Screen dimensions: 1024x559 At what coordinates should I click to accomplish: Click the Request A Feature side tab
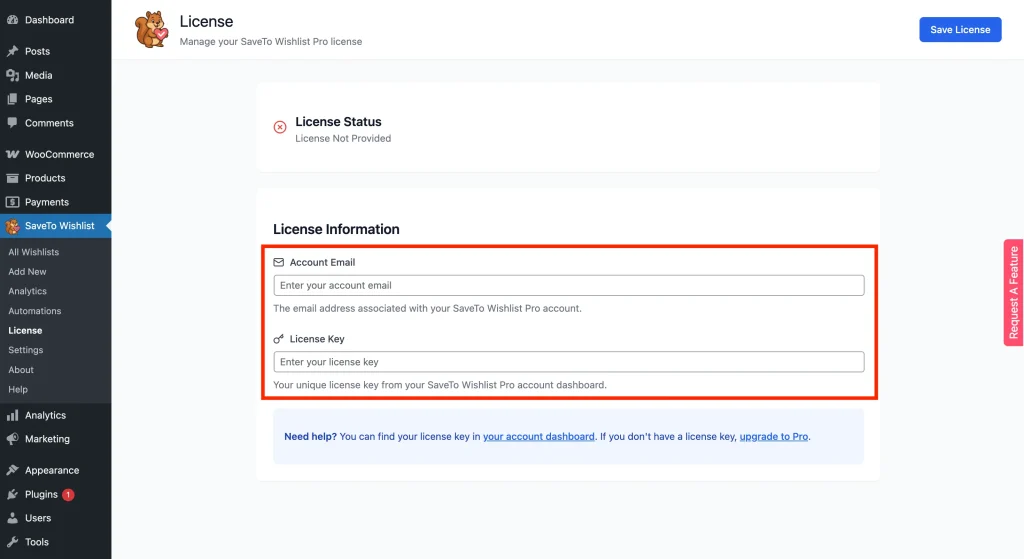1014,293
